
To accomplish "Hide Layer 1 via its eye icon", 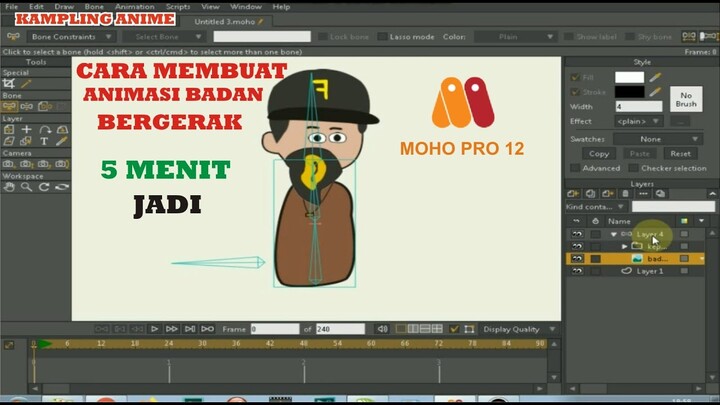I will pyautogui.click(x=577, y=271).
